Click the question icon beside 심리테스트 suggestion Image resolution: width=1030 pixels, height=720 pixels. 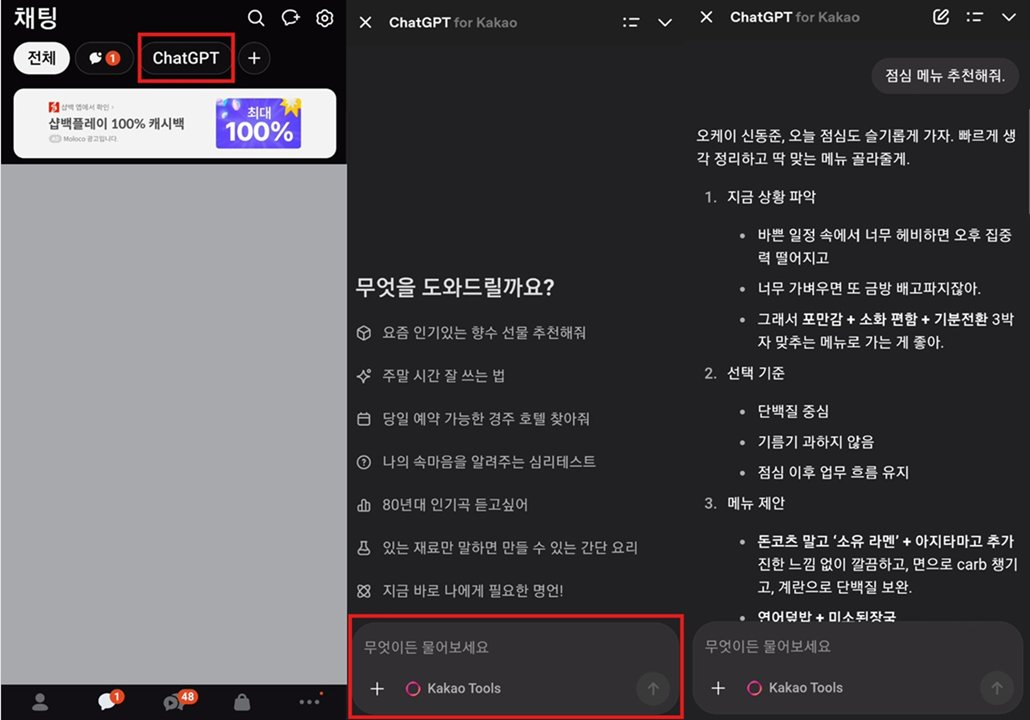363,462
